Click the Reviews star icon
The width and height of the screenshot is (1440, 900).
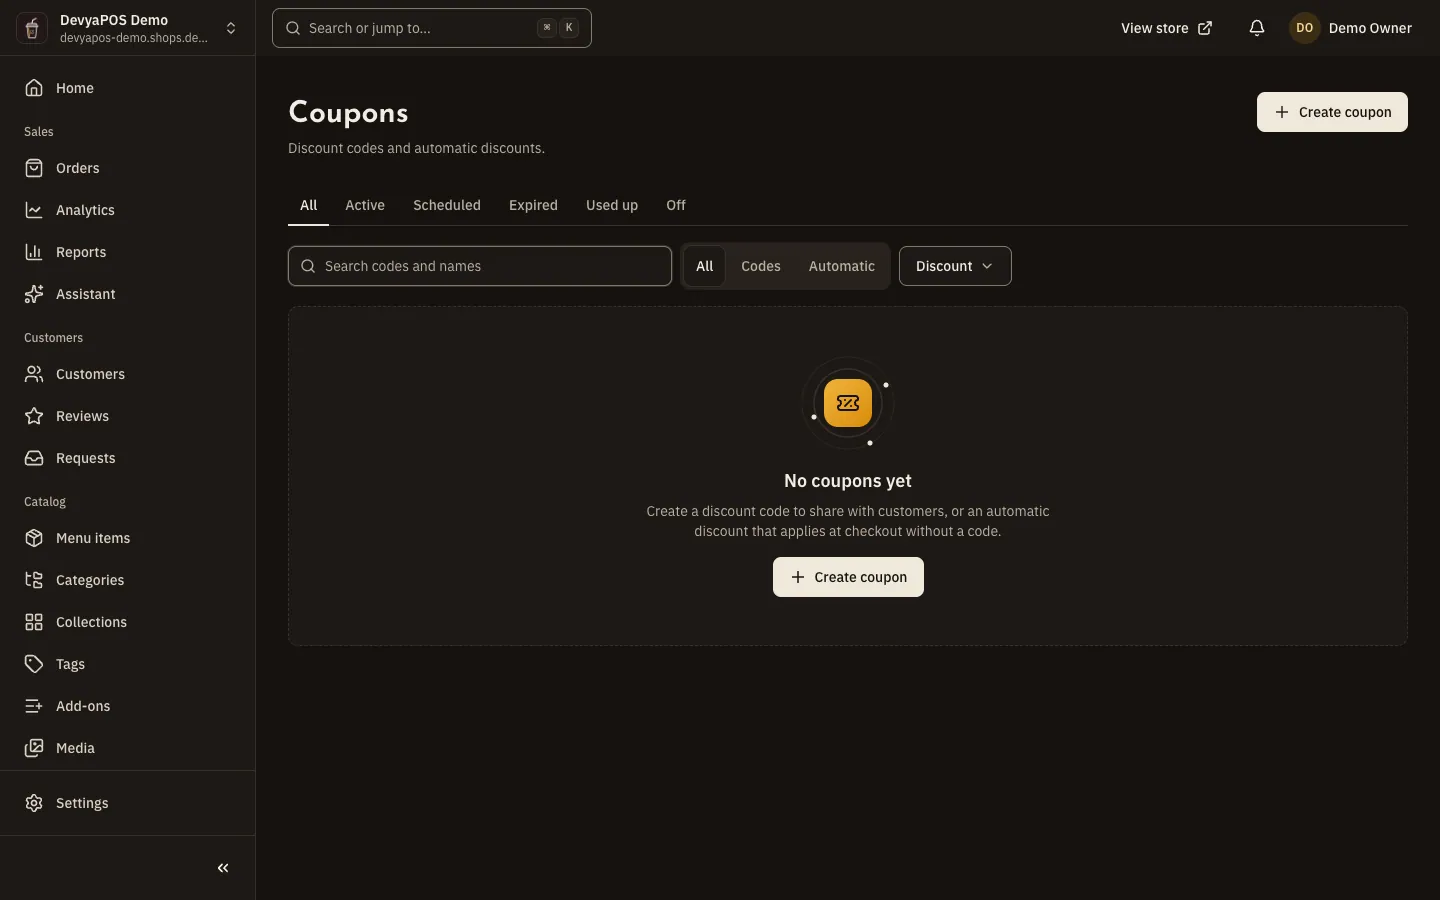click(34, 416)
